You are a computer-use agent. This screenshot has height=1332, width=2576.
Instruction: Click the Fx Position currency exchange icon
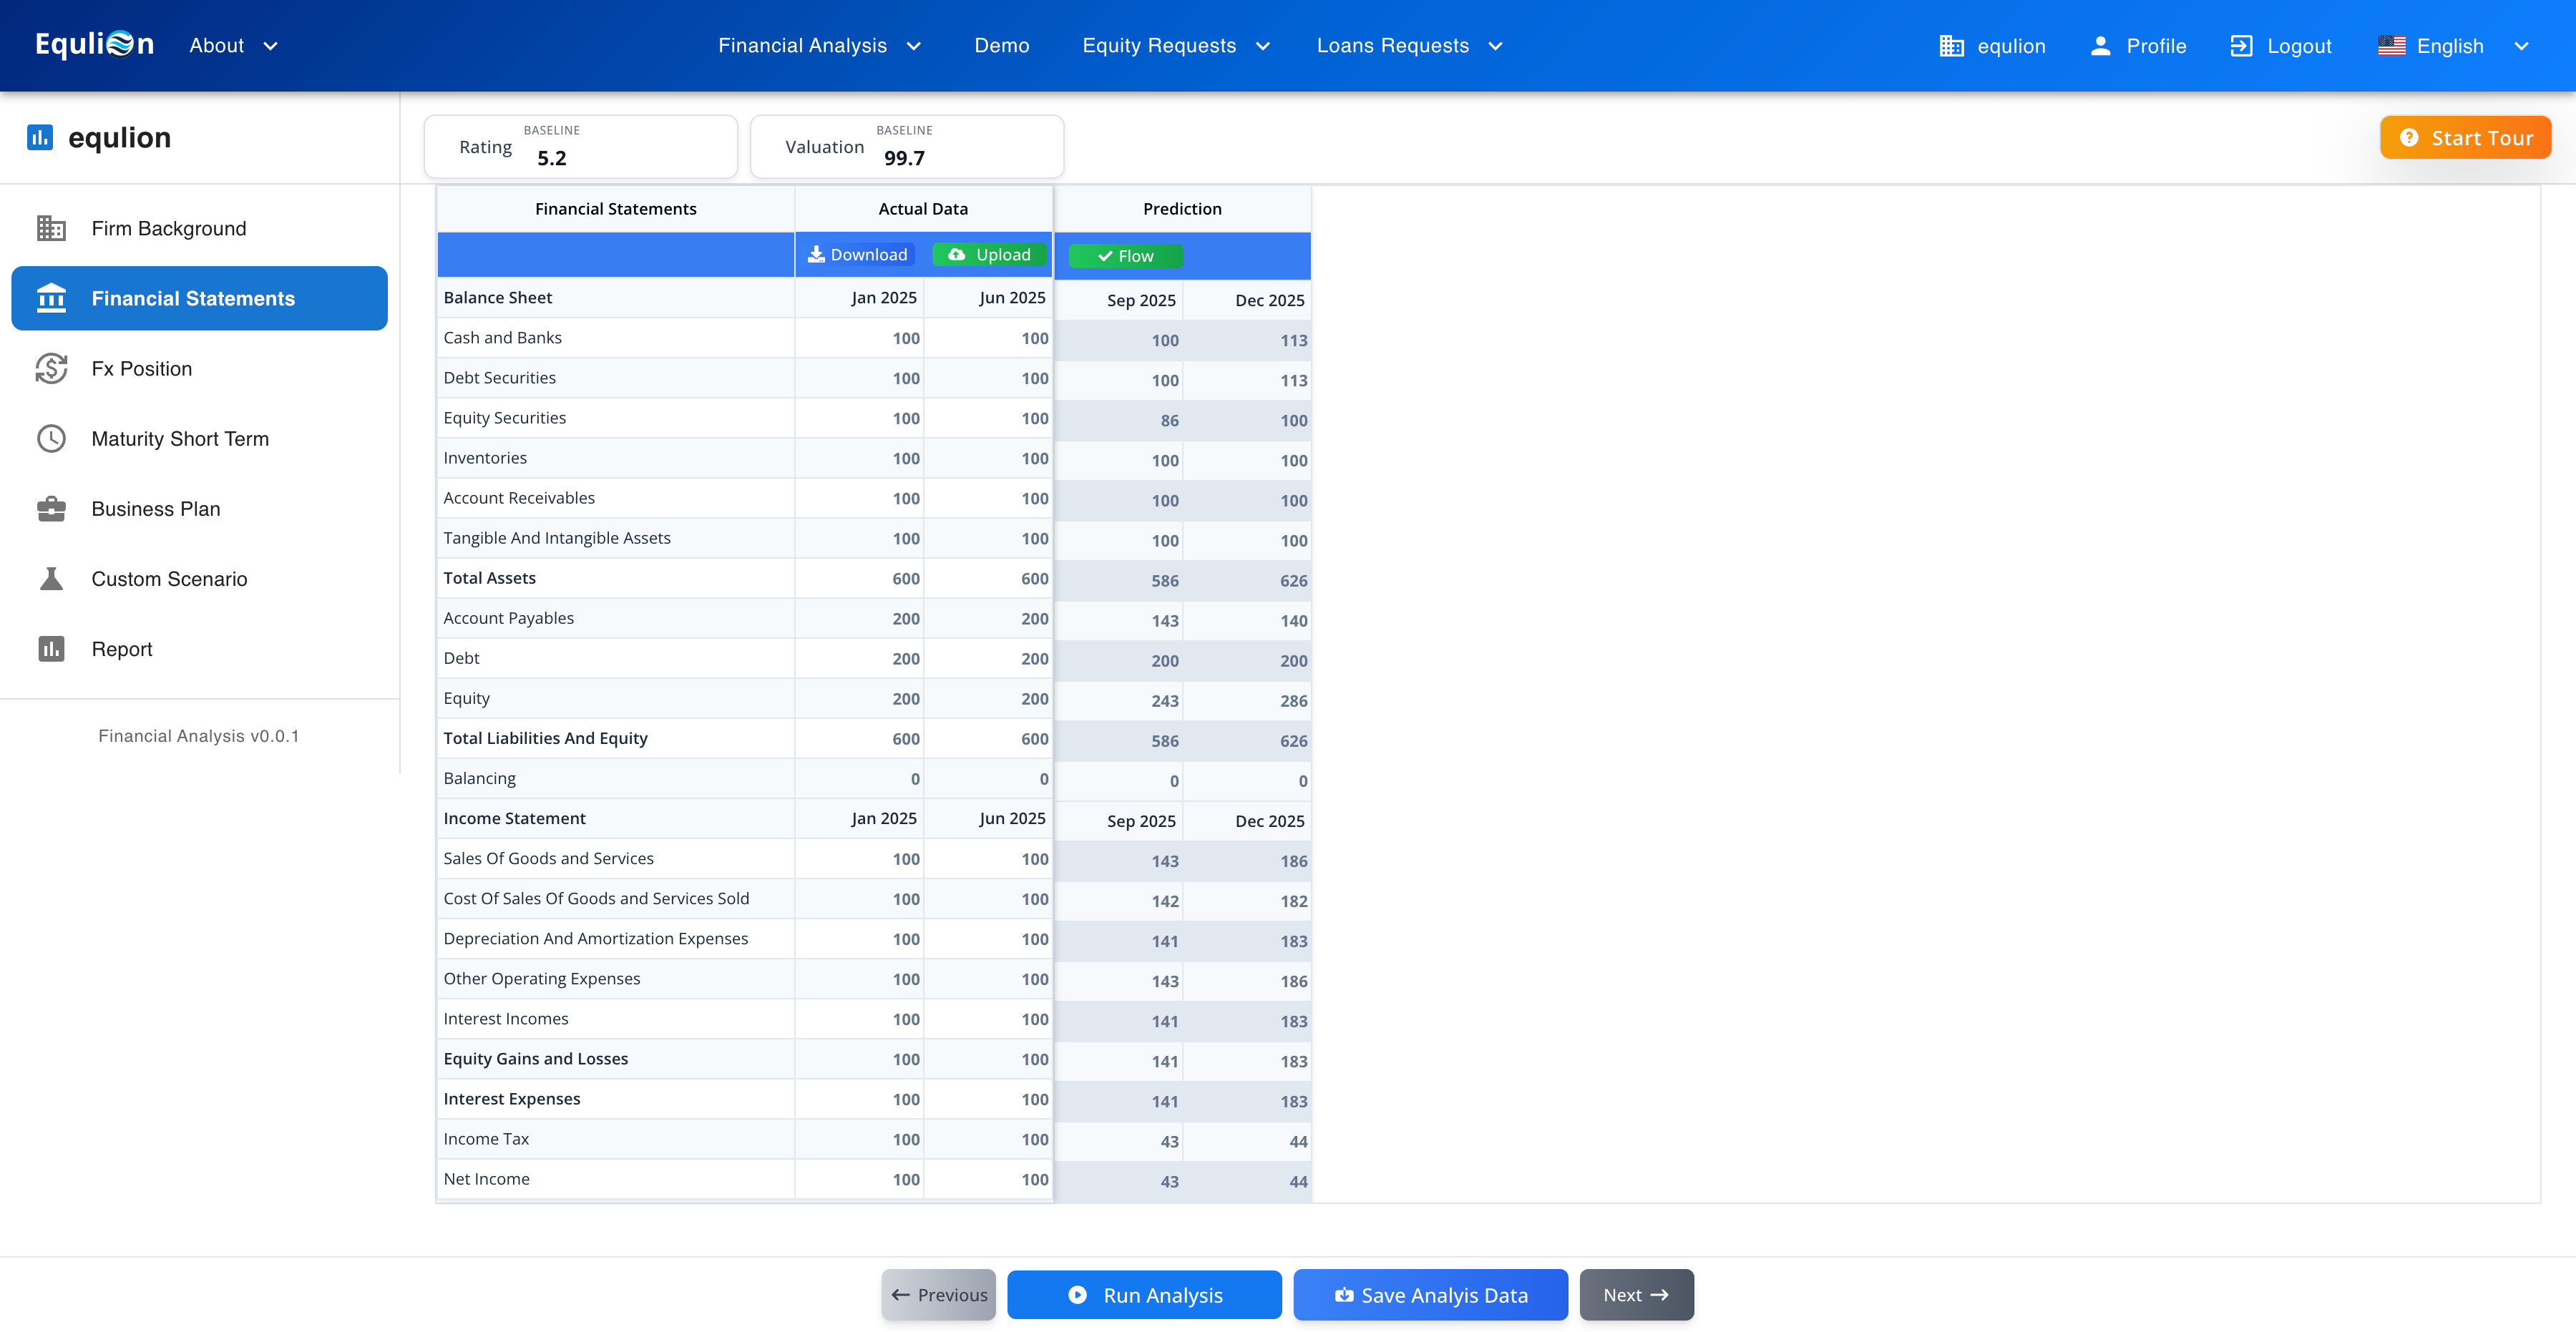pos(51,368)
